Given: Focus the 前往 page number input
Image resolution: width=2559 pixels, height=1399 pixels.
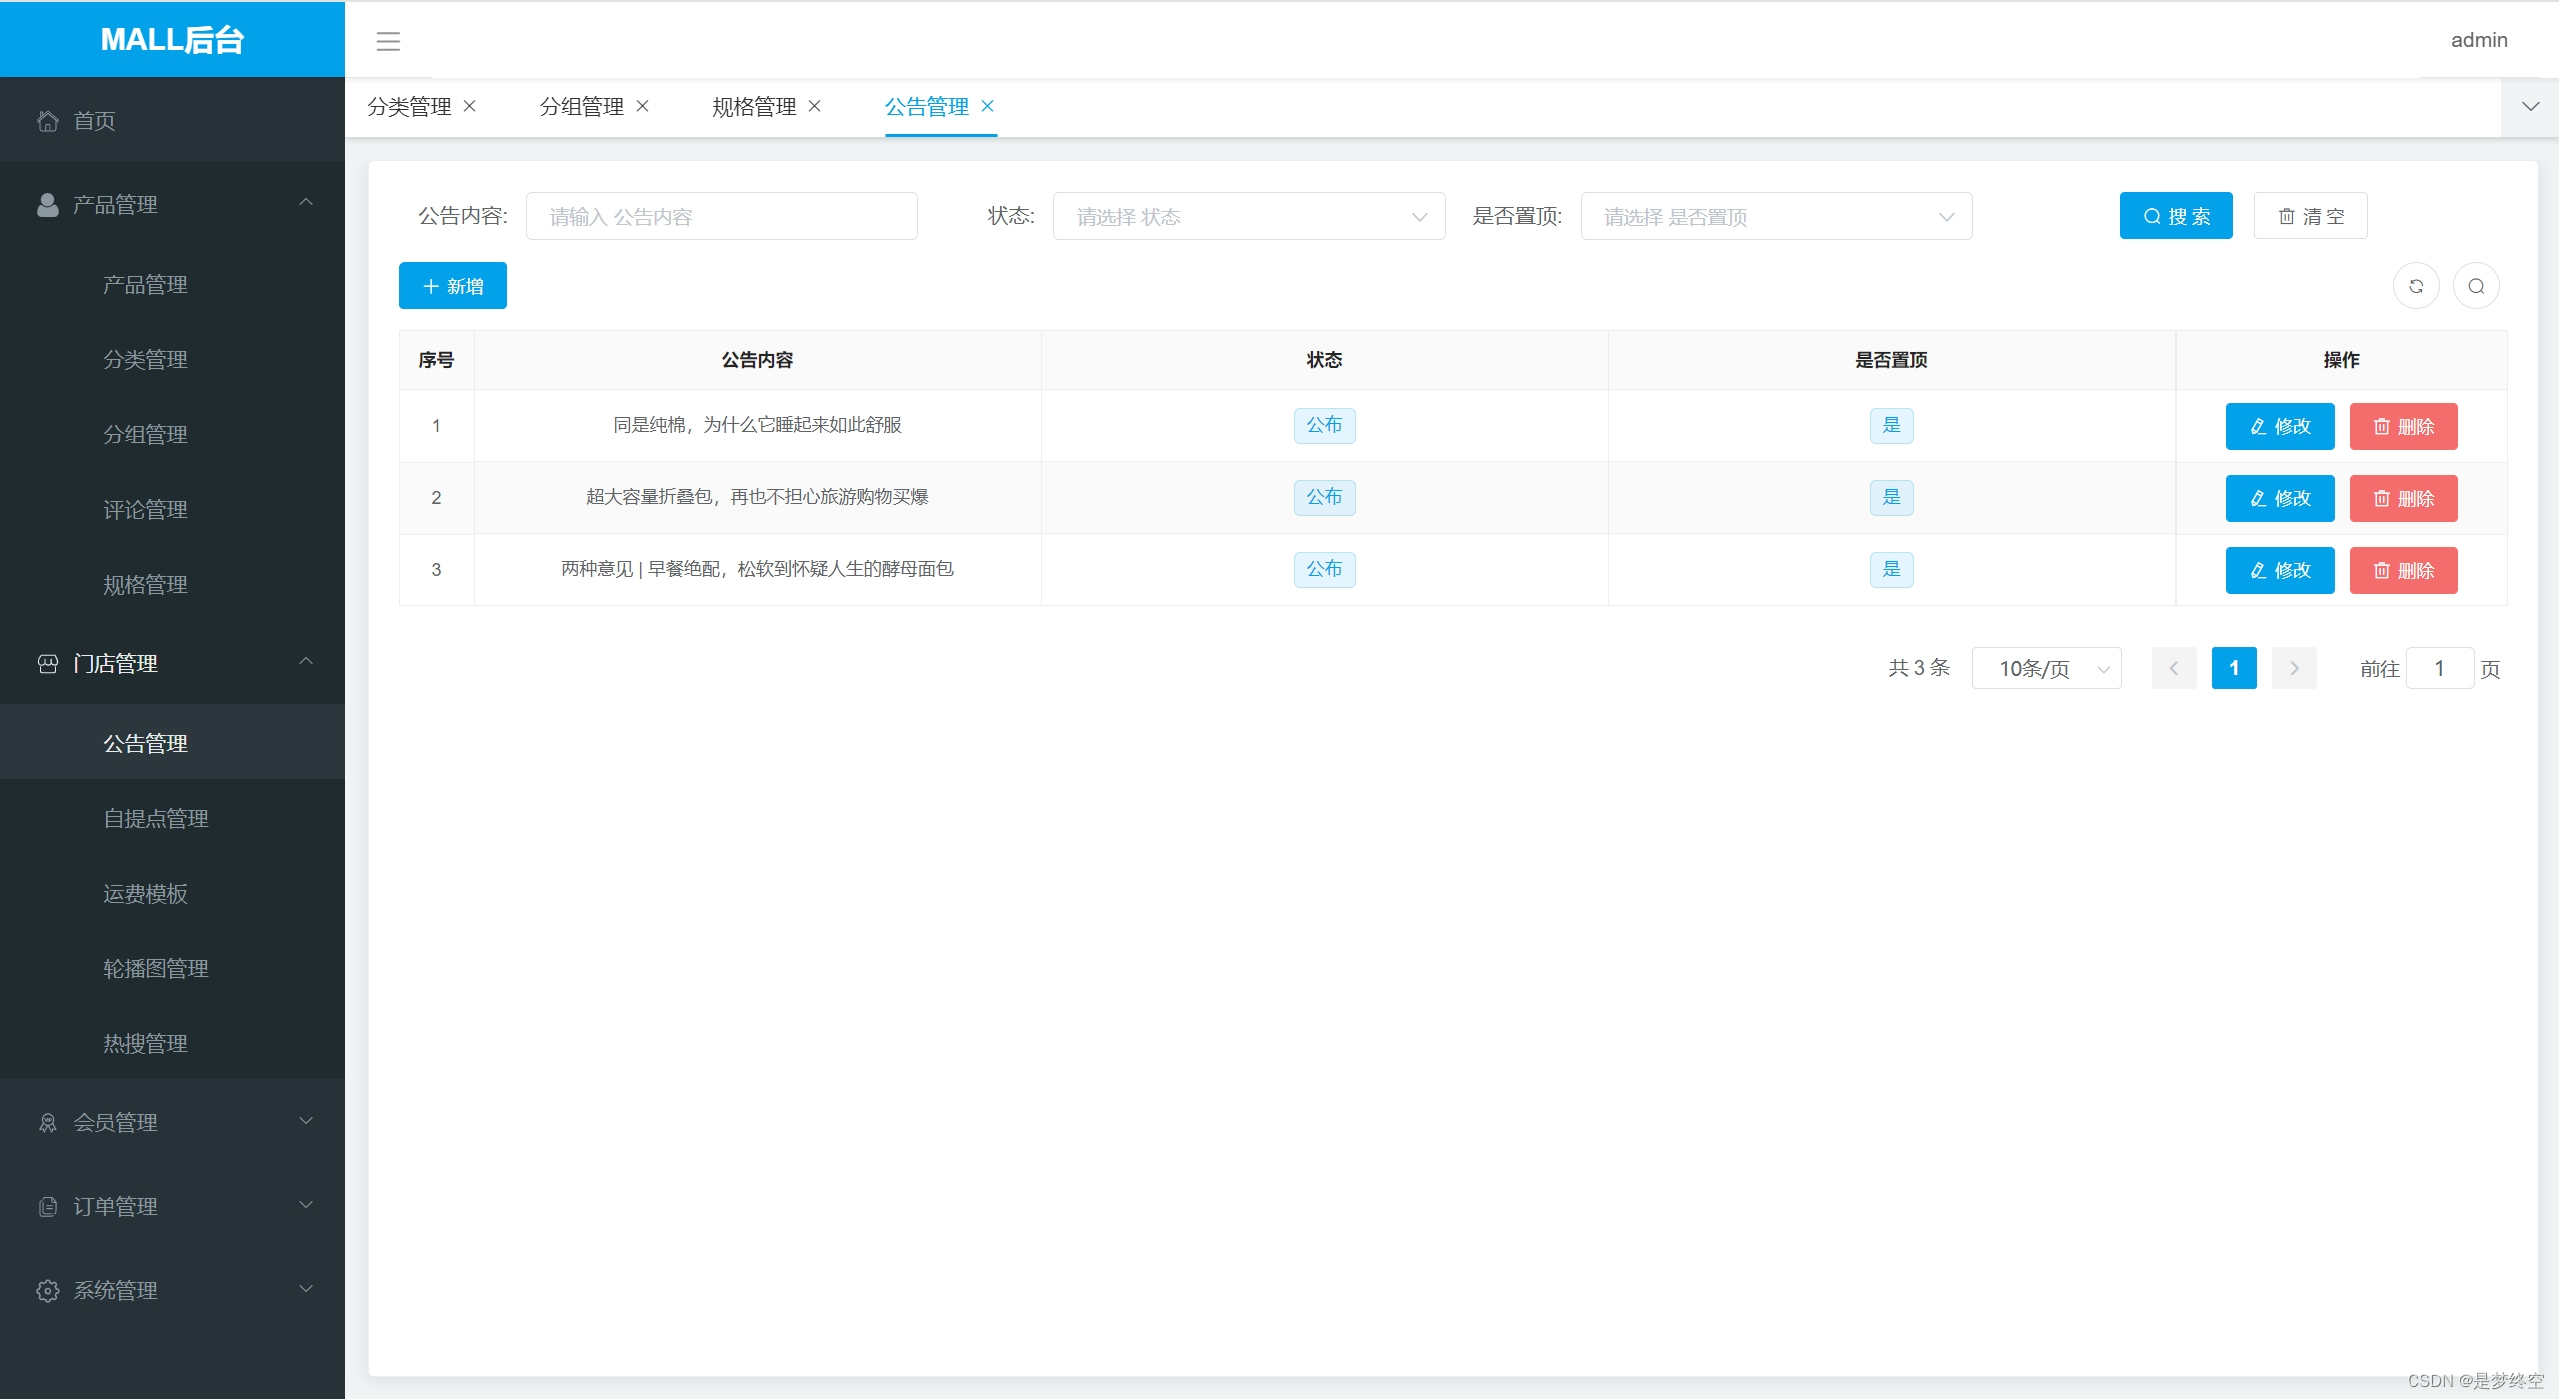Looking at the screenshot, I should point(2440,668).
